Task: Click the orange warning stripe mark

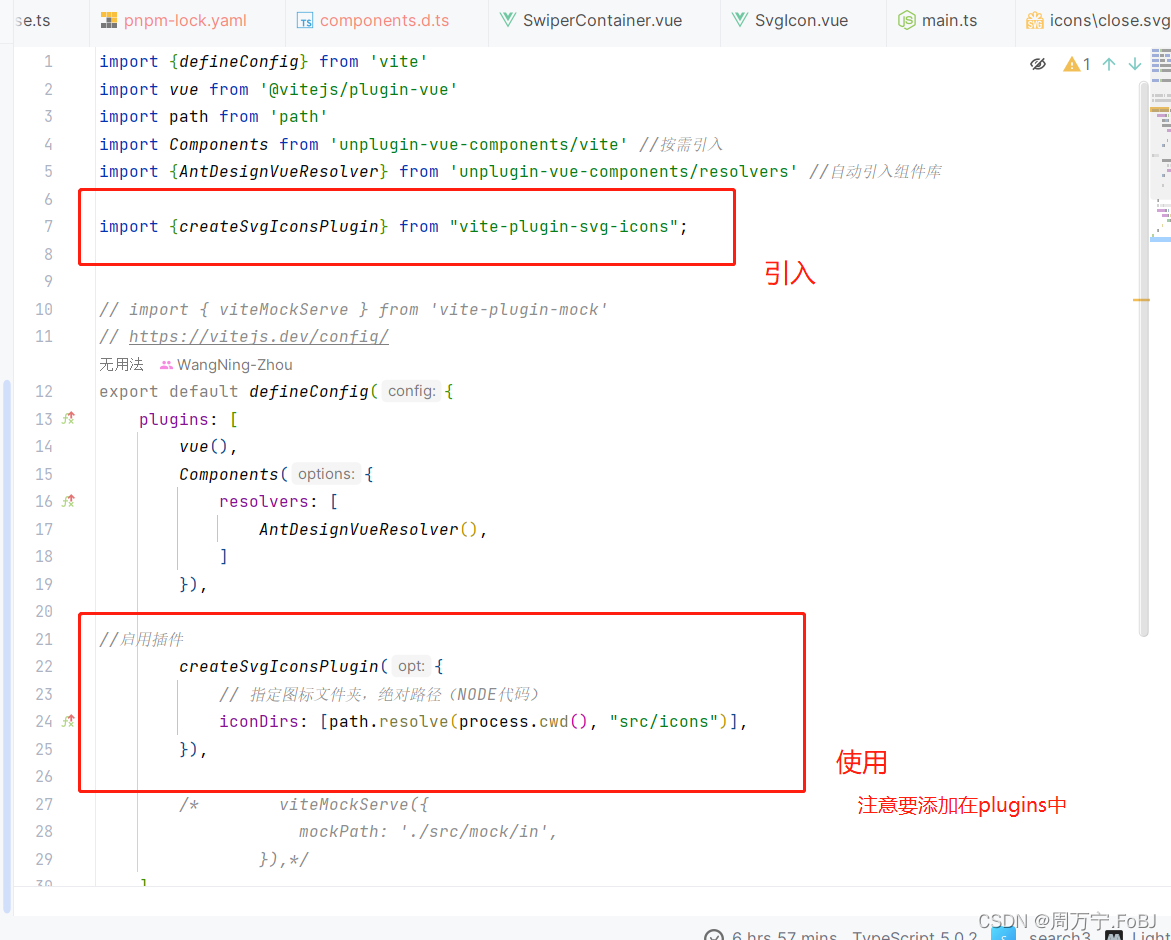Action: click(1141, 299)
